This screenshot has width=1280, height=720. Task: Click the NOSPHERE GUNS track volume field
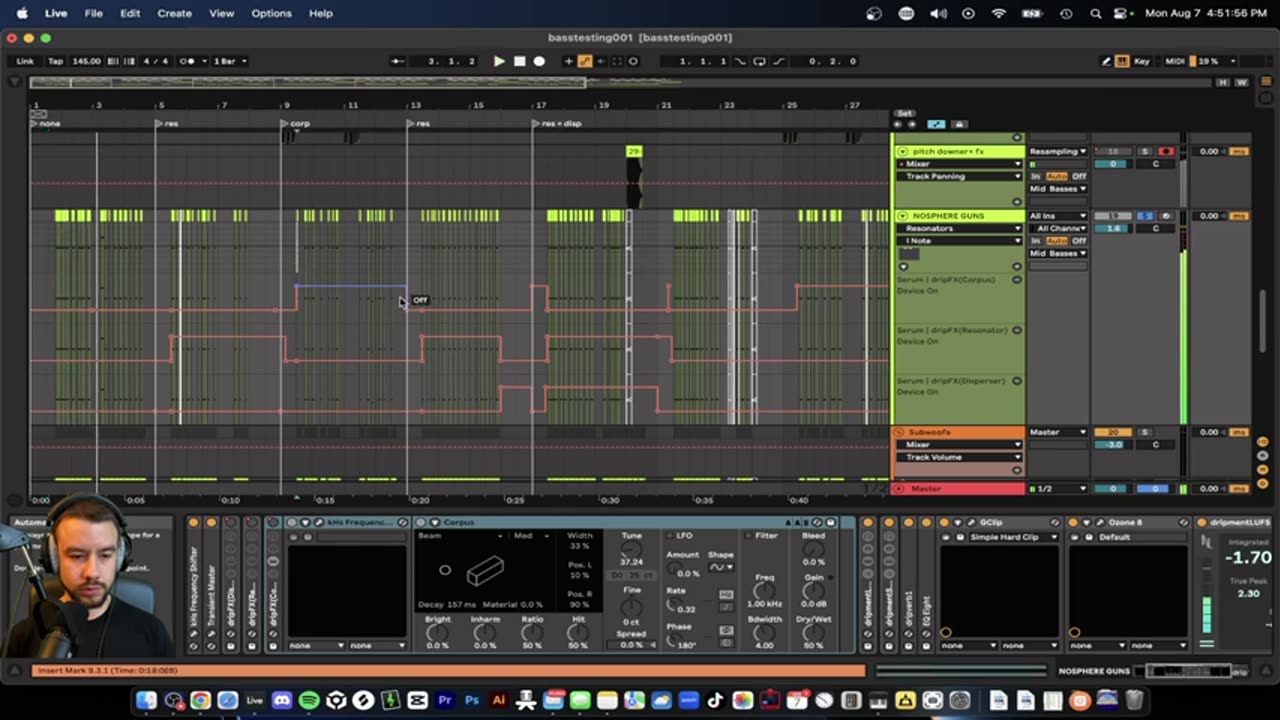(1113, 229)
